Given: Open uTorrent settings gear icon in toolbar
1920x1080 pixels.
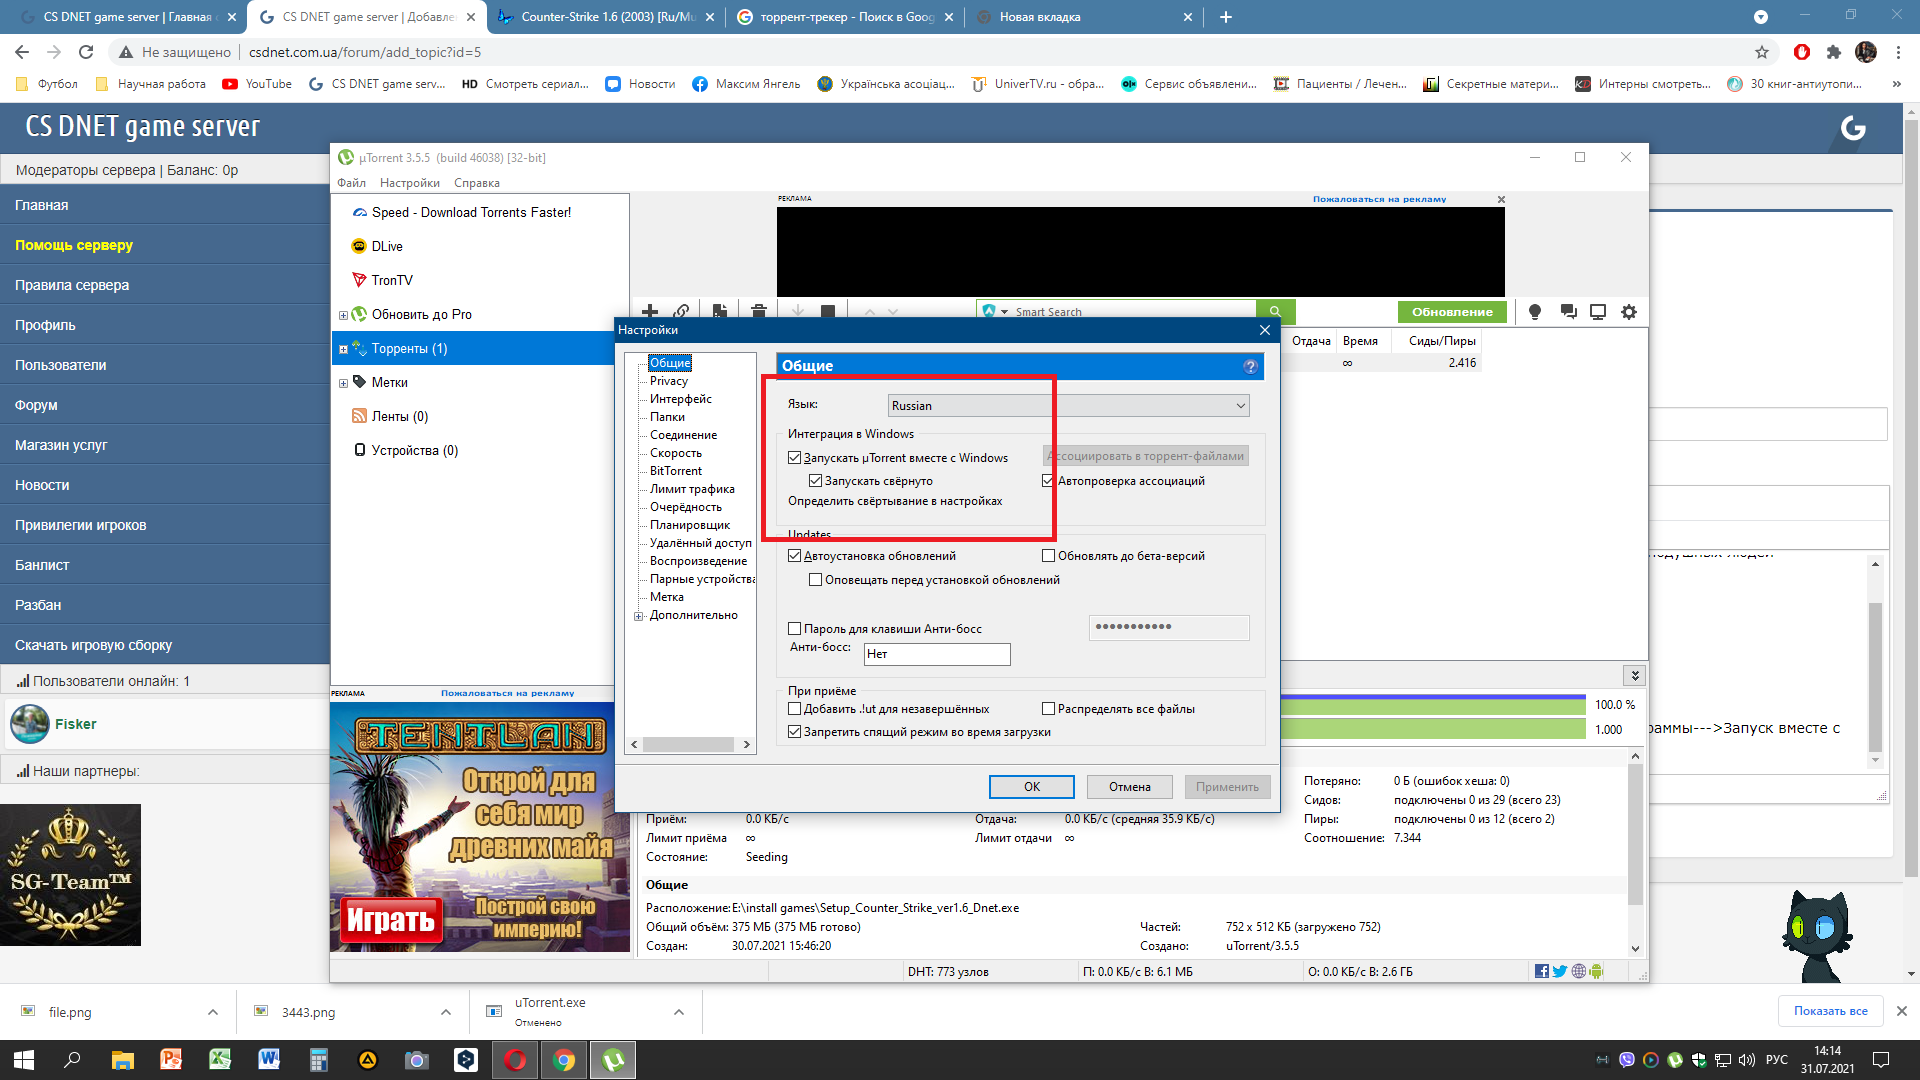Looking at the screenshot, I should (x=1629, y=312).
